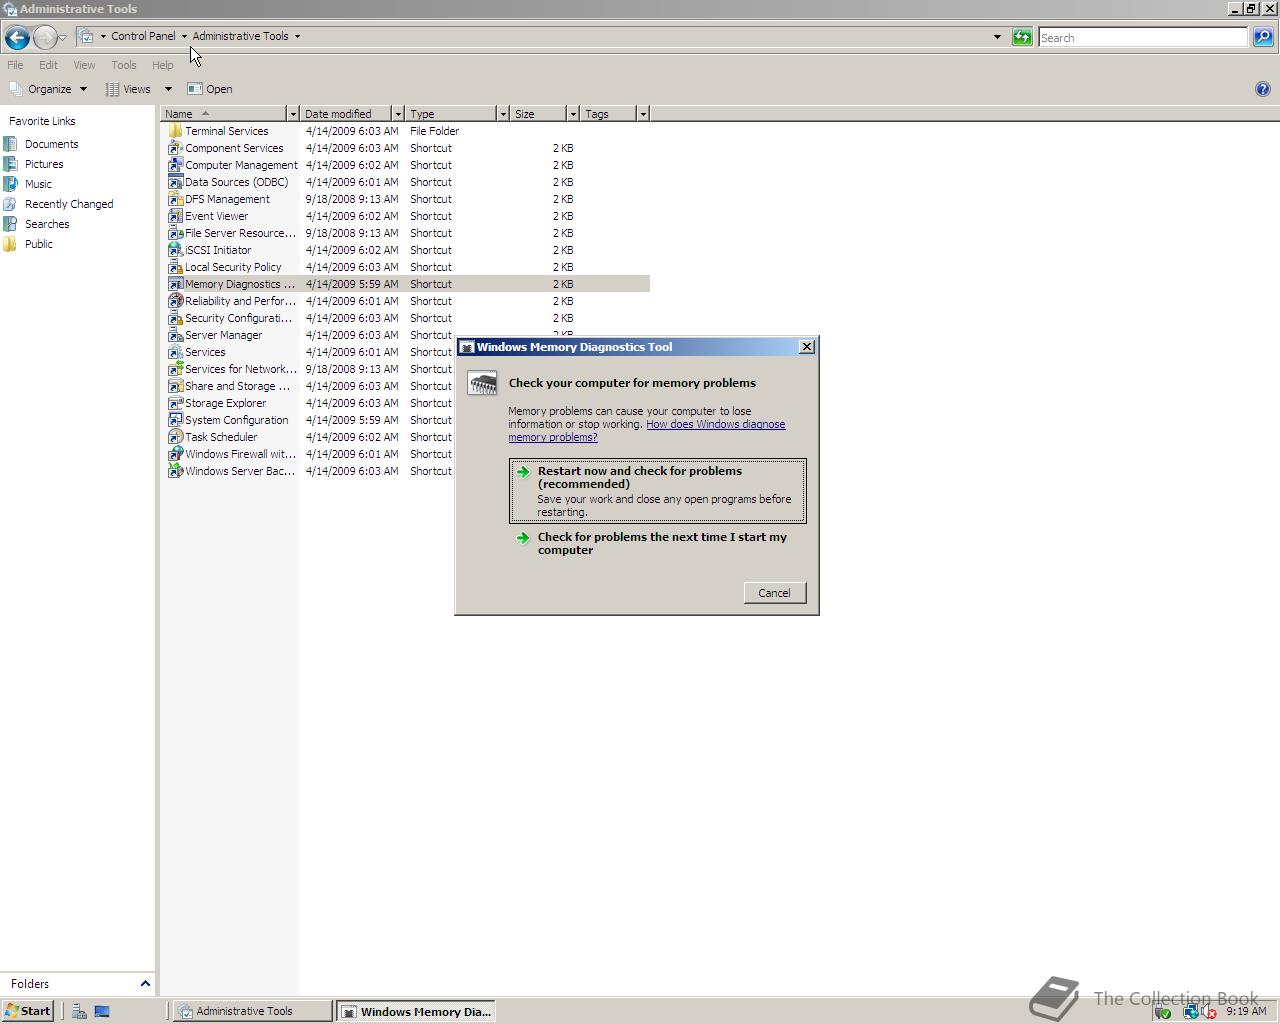Image resolution: width=1280 pixels, height=1024 pixels.
Task: Open the Tags column filter dropdown
Action: click(x=642, y=114)
